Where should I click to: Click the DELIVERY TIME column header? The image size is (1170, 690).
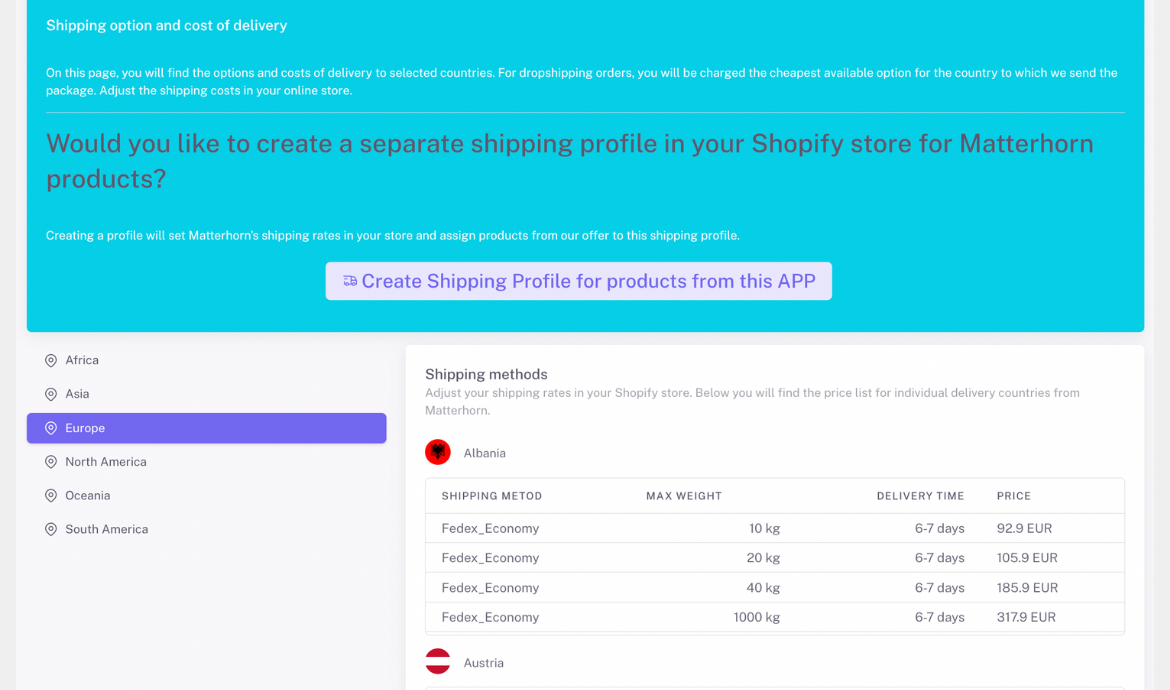(920, 496)
